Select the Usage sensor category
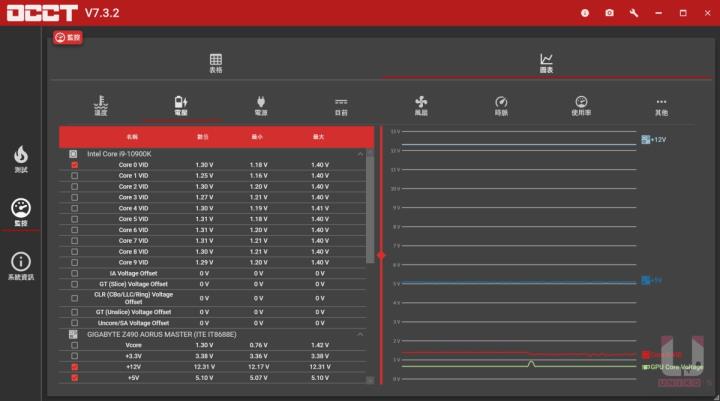The height and width of the screenshot is (401, 720). (581, 105)
